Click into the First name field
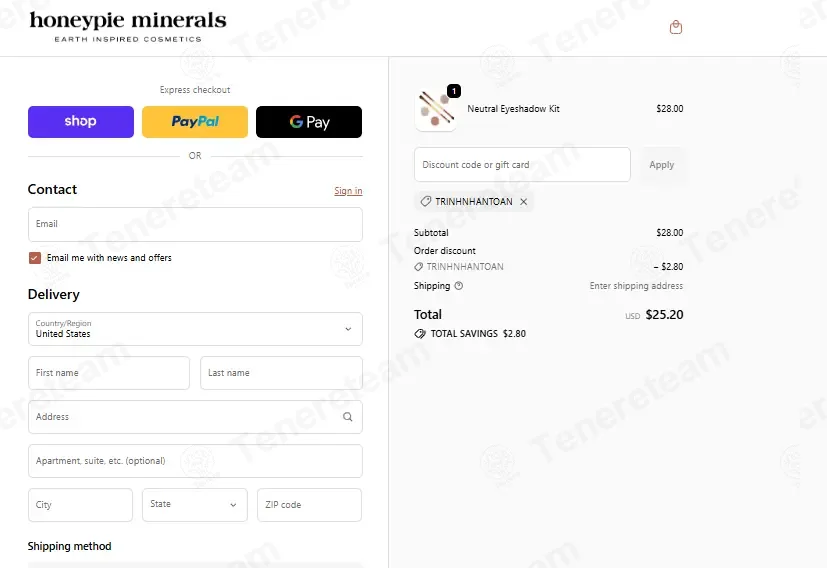This screenshot has width=827, height=568. click(x=109, y=373)
